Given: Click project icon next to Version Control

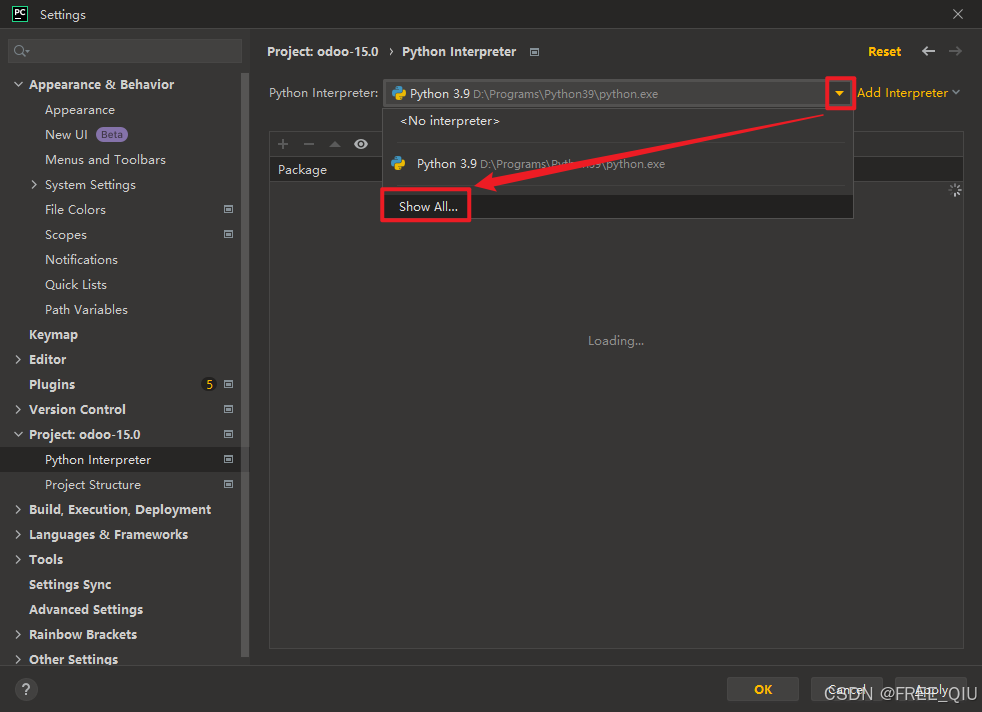Looking at the screenshot, I should pyautogui.click(x=229, y=409).
